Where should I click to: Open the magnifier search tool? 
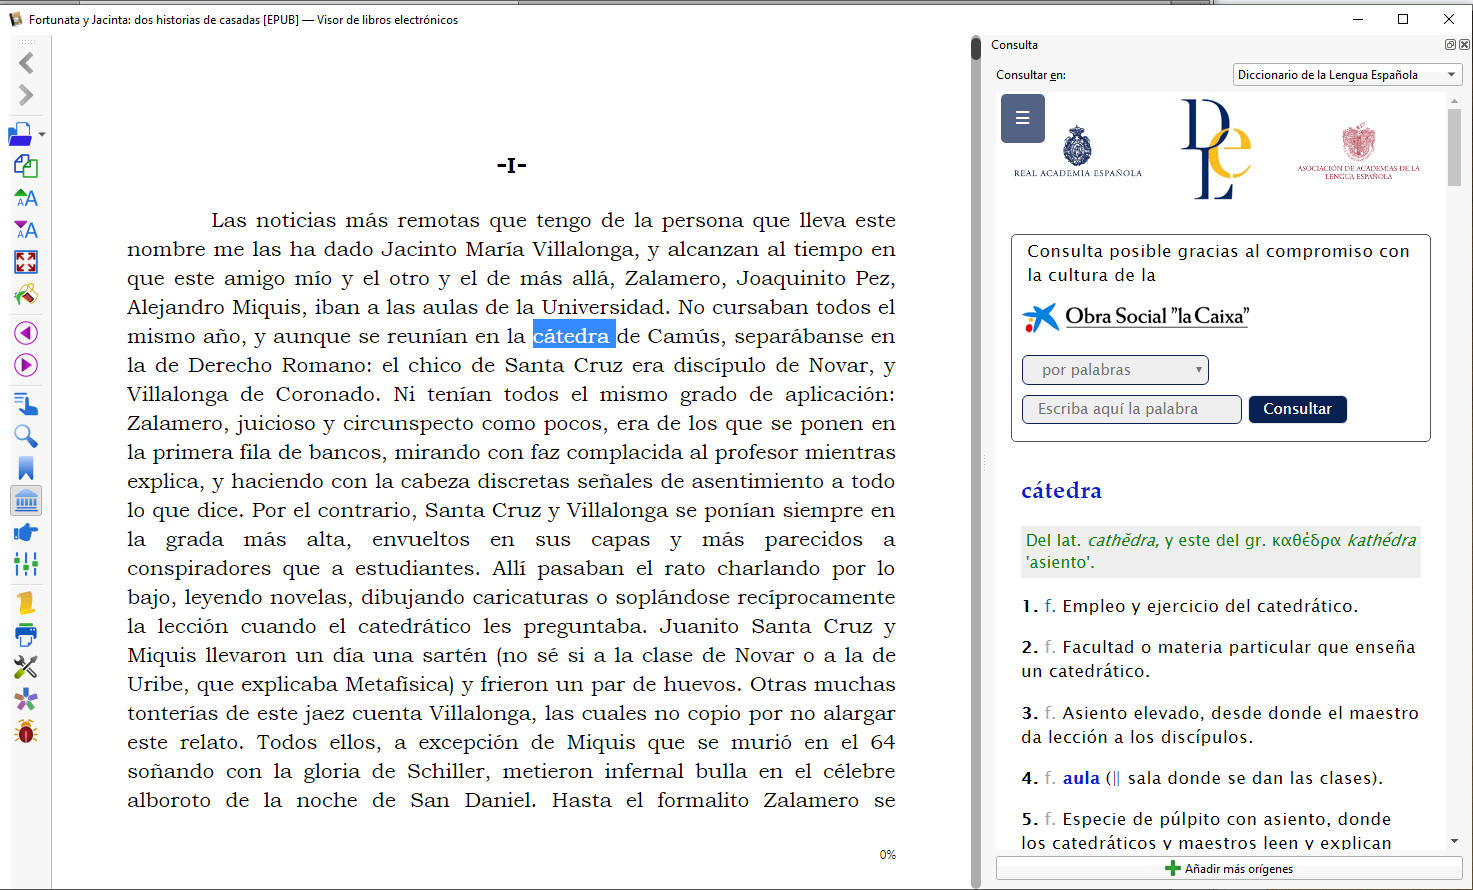click(26, 436)
